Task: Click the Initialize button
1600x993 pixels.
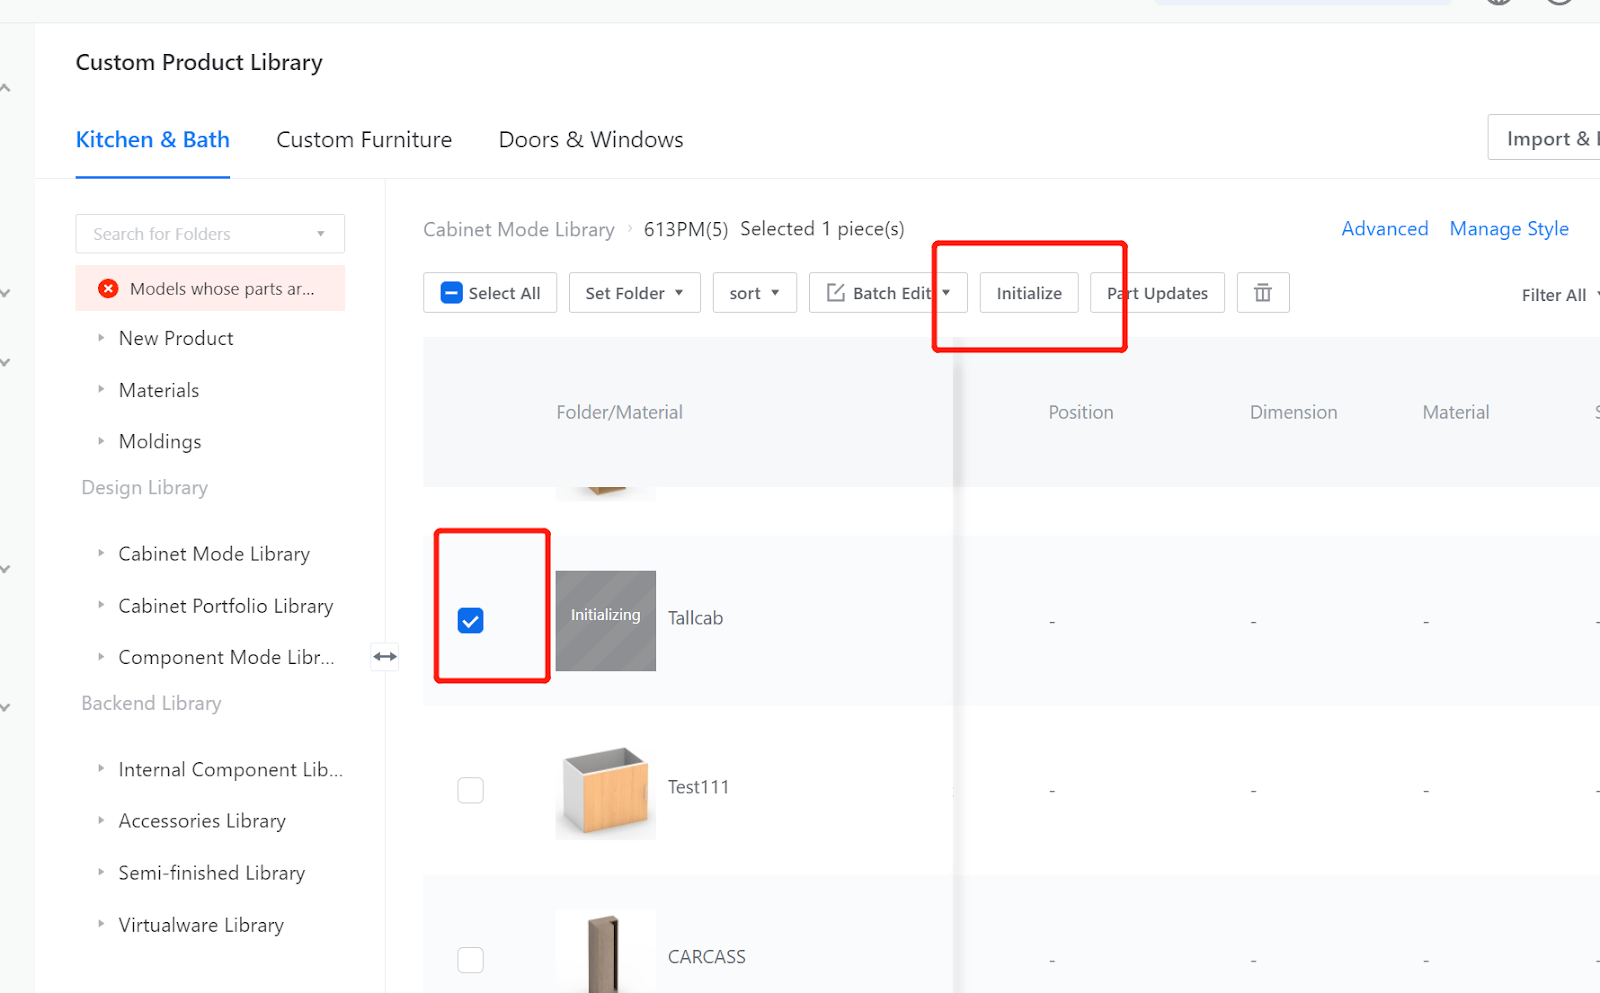Action: (1028, 293)
